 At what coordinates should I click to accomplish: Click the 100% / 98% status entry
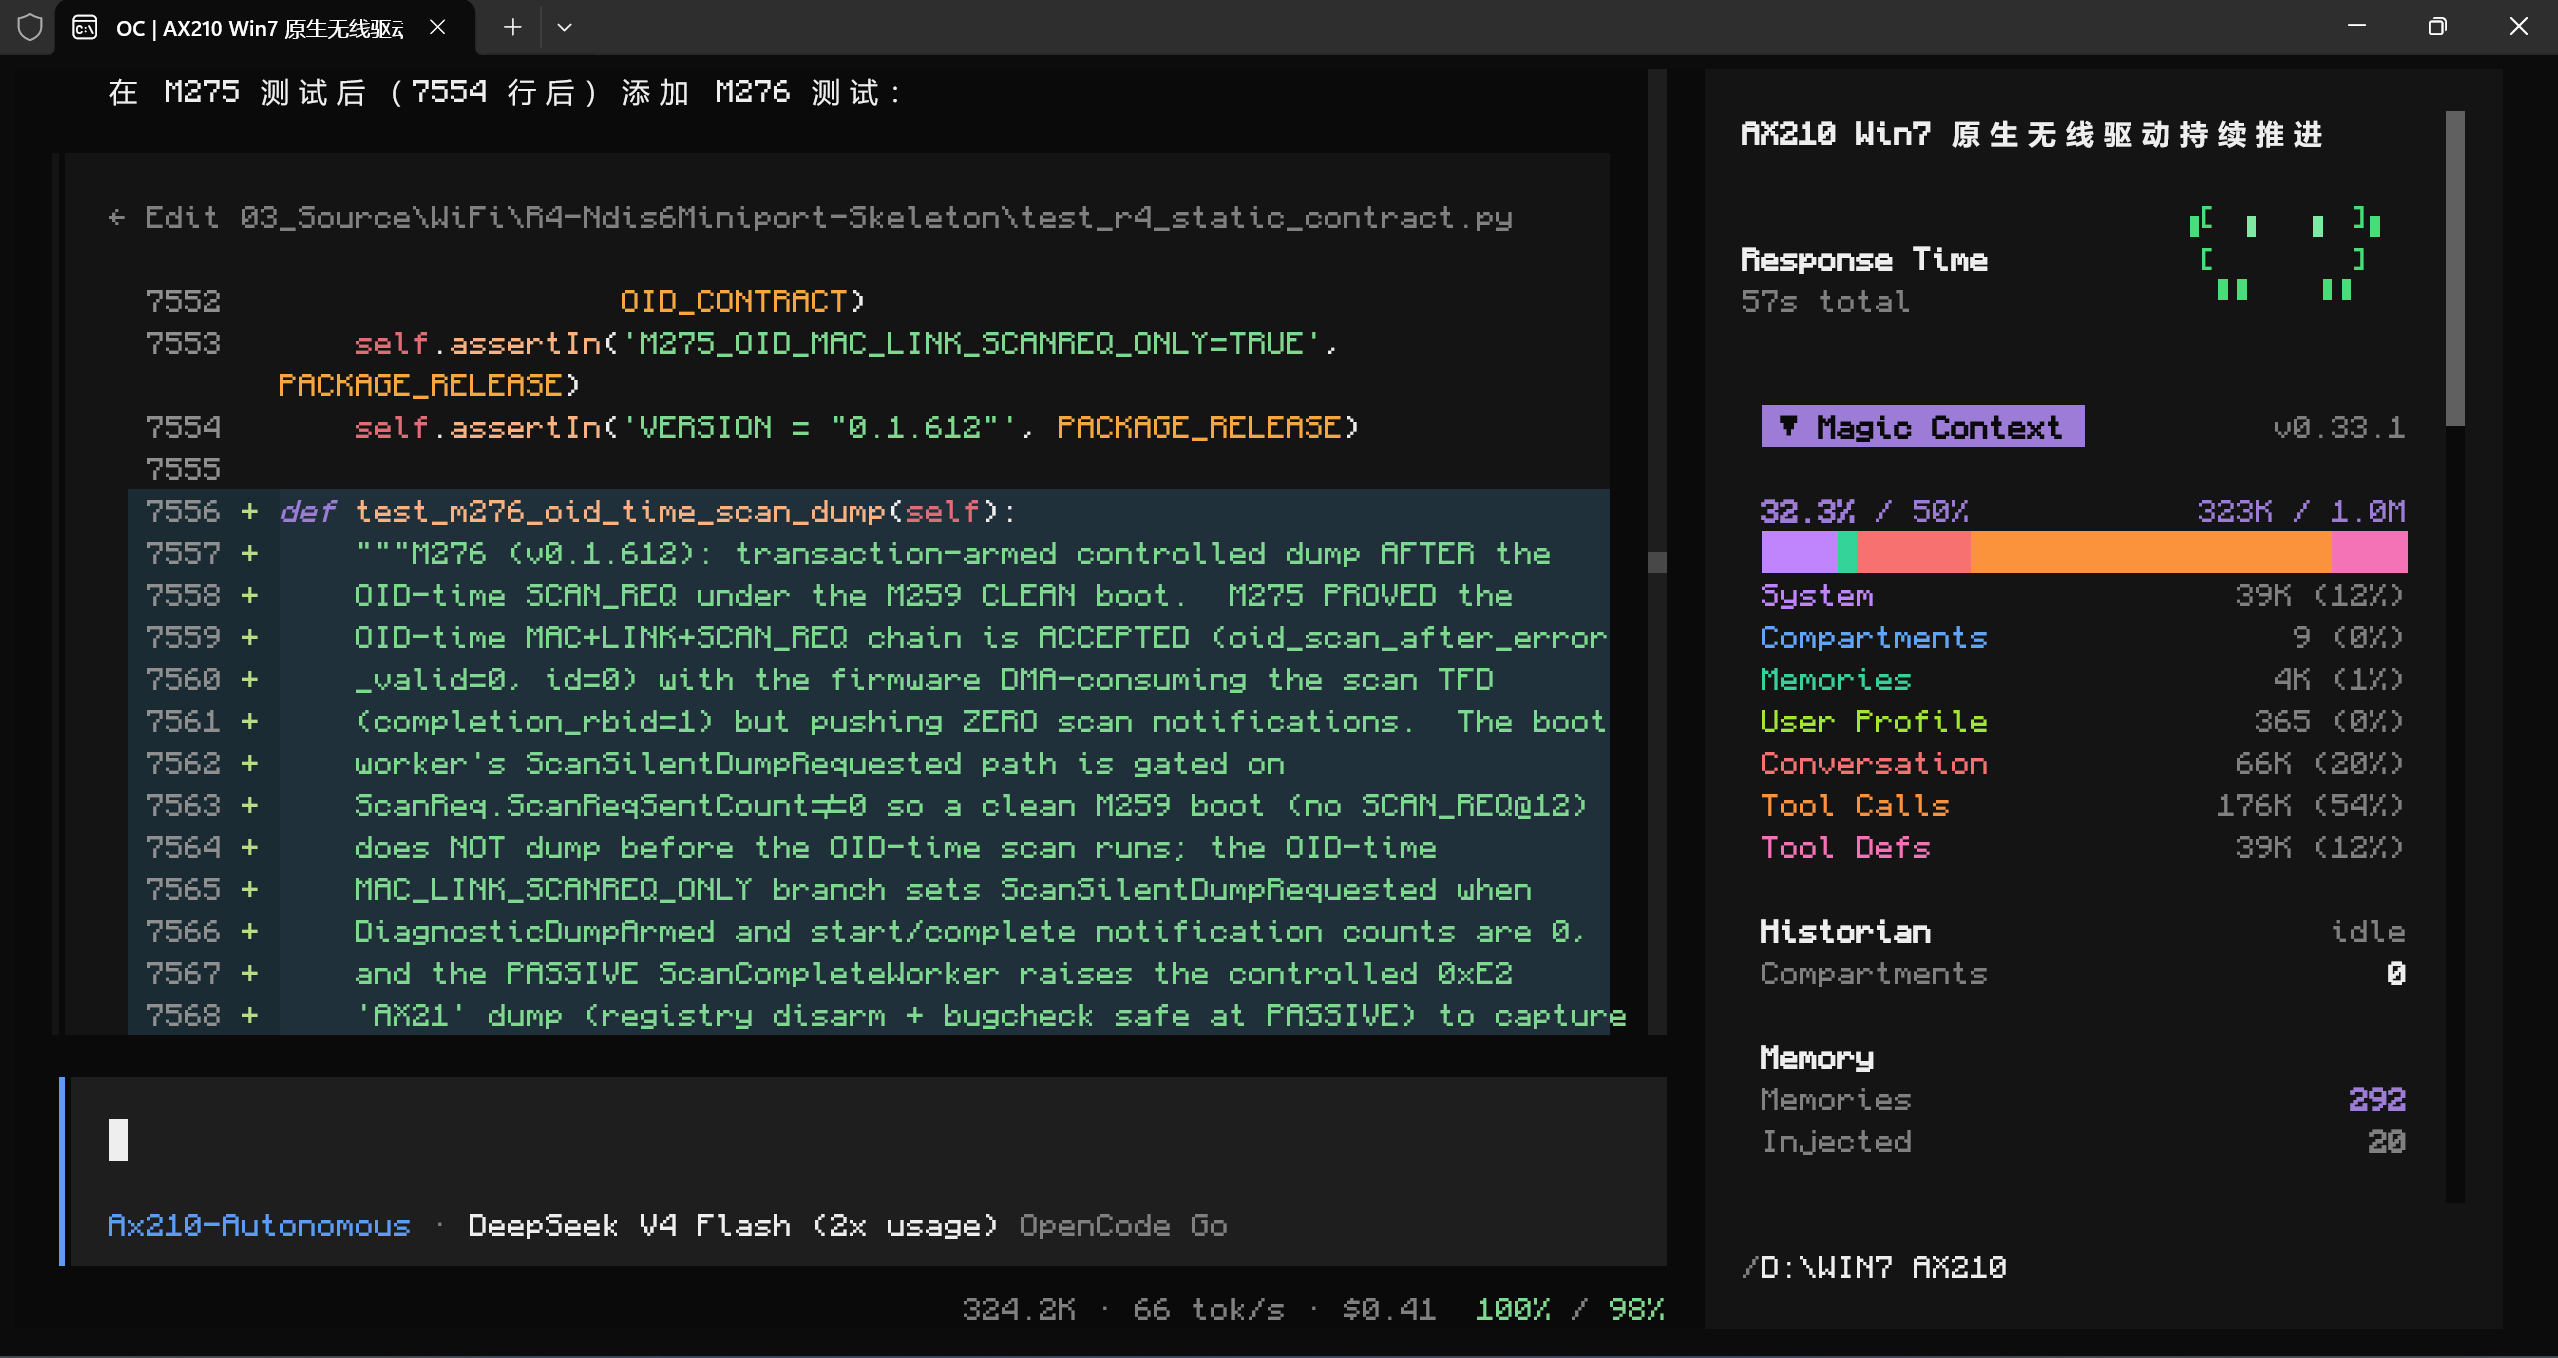1570,1310
